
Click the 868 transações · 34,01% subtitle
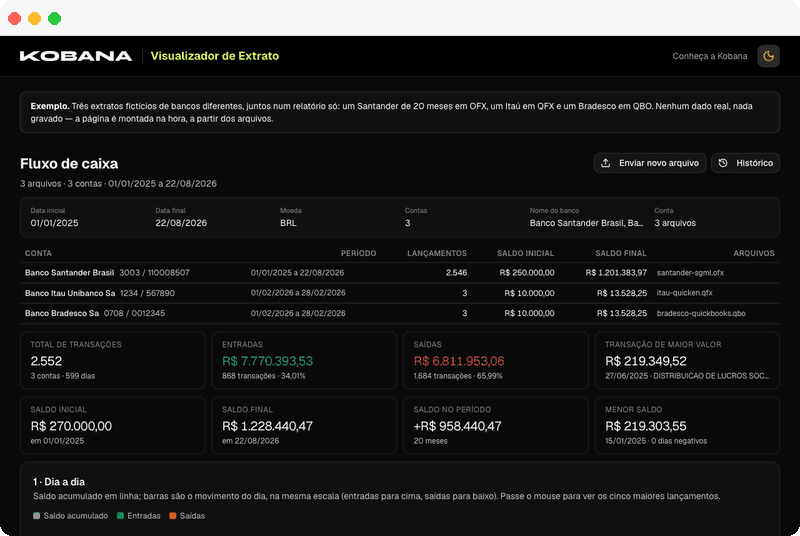(x=264, y=376)
